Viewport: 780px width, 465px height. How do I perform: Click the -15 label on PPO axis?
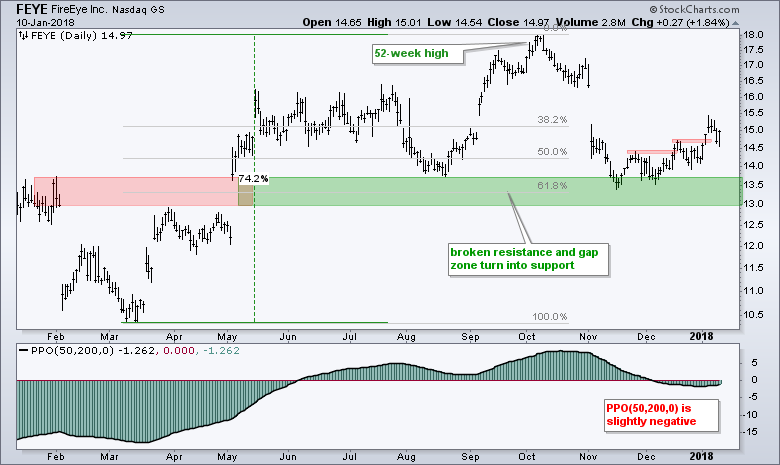pyautogui.click(x=751, y=432)
